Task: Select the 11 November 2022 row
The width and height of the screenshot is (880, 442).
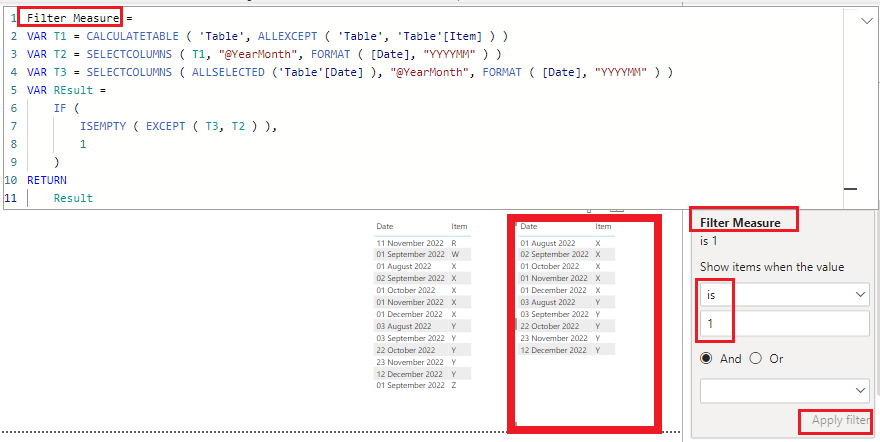Action: point(423,243)
